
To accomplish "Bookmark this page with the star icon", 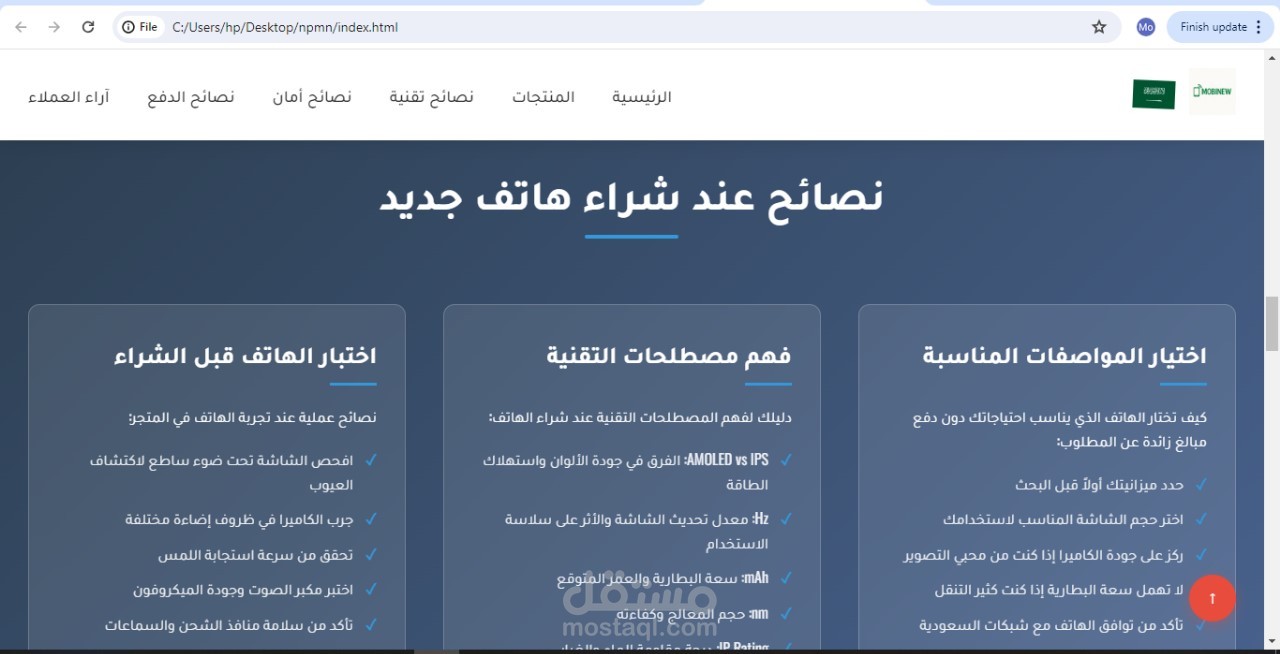I will coord(1099,27).
